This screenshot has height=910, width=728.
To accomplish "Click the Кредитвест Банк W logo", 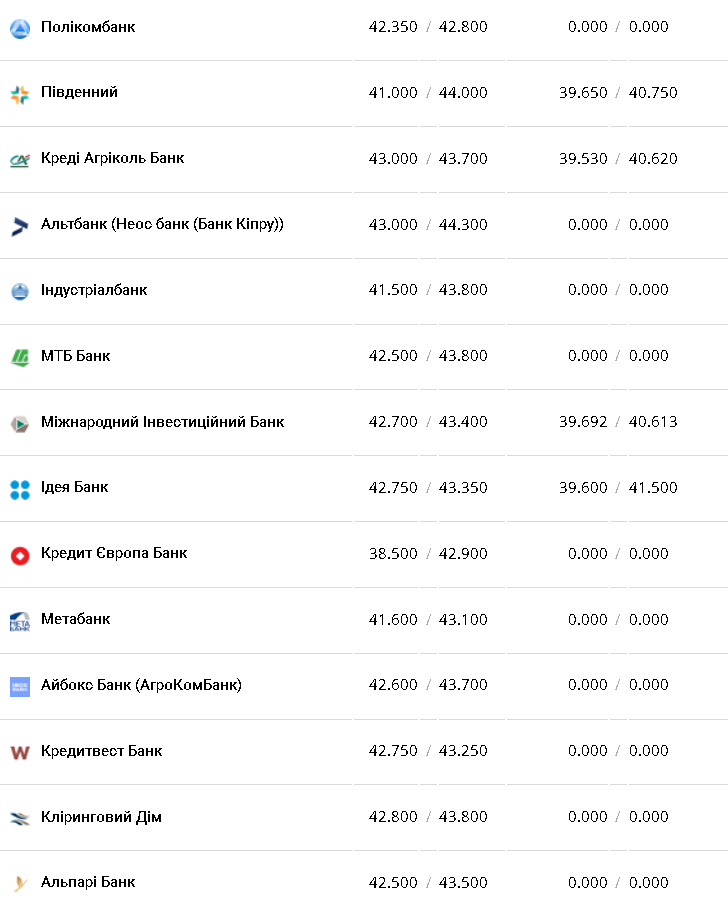I will click(x=20, y=753).
